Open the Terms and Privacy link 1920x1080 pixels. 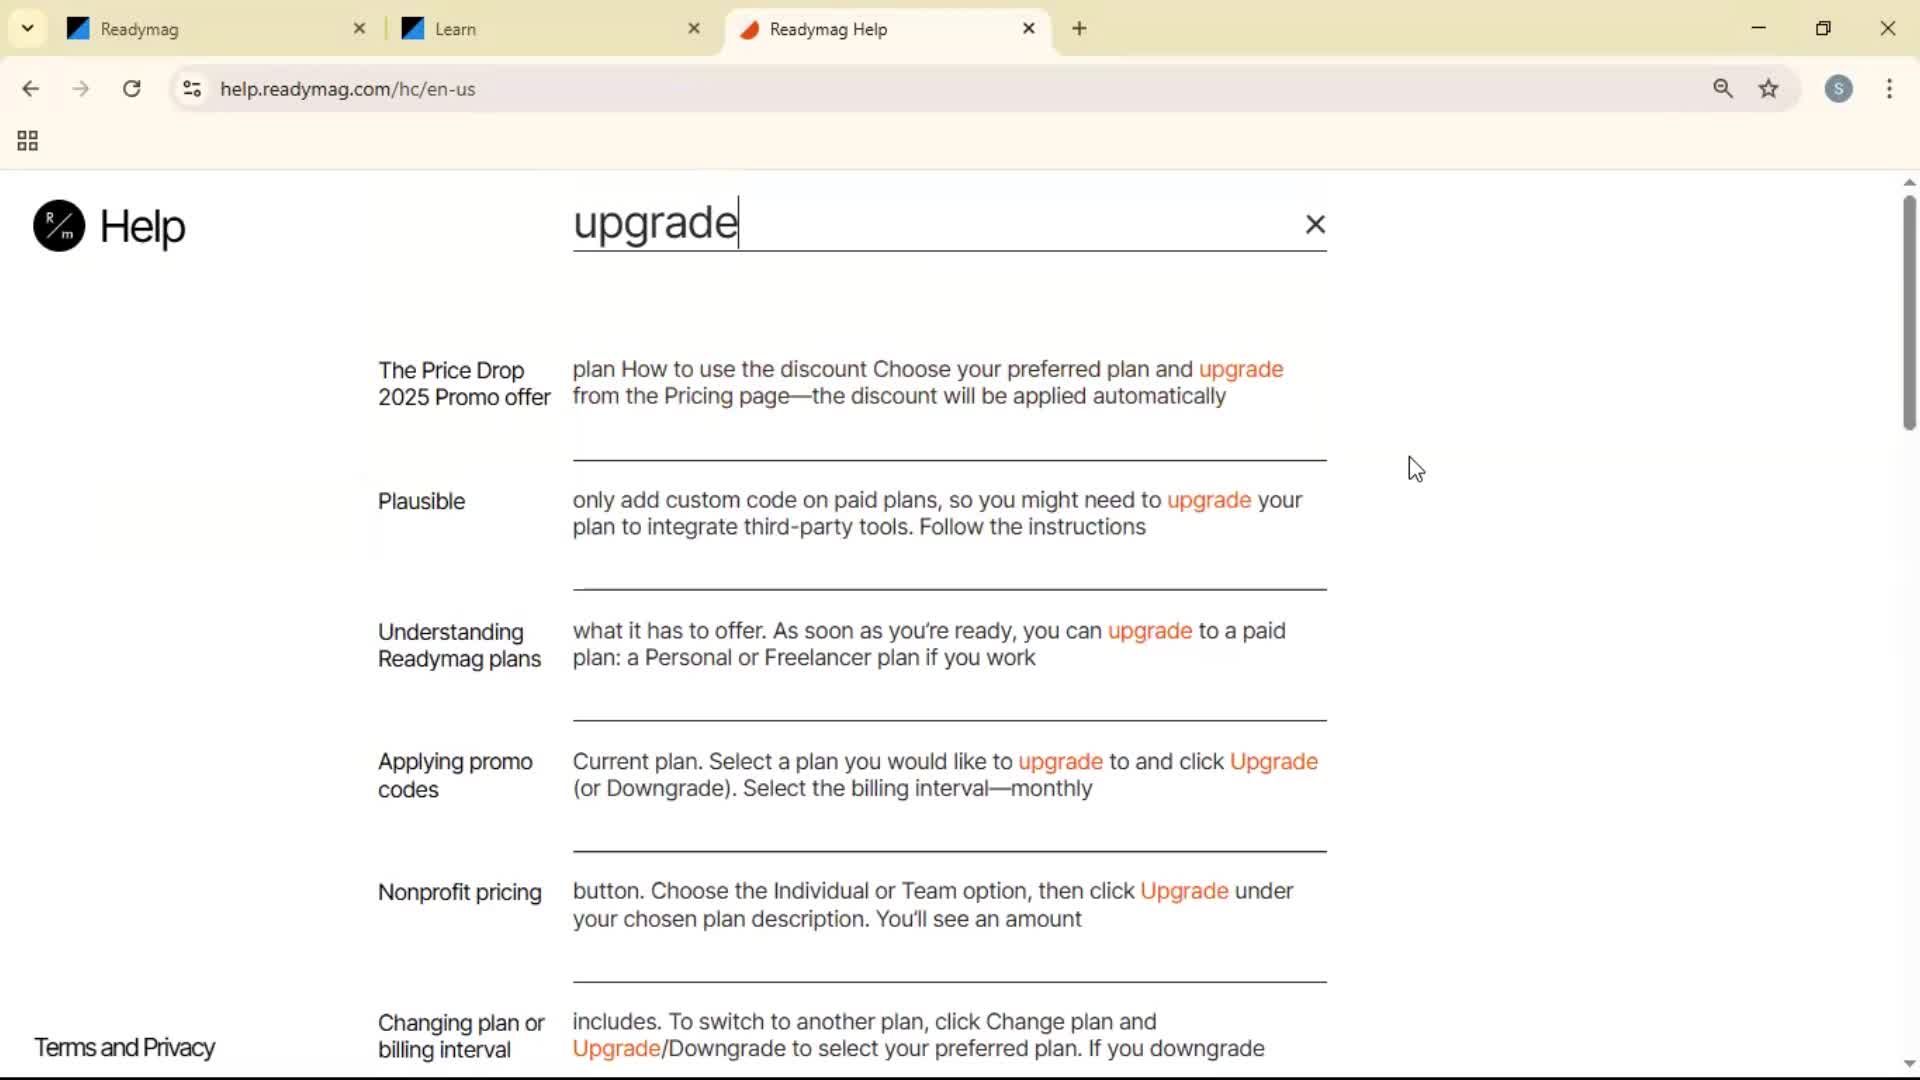click(123, 1047)
